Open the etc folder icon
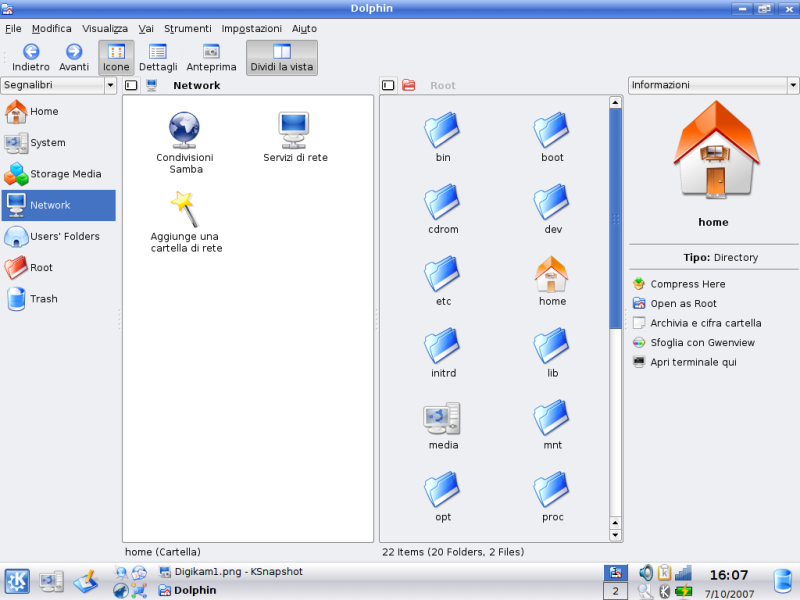This screenshot has height=600, width=800. (x=442, y=273)
